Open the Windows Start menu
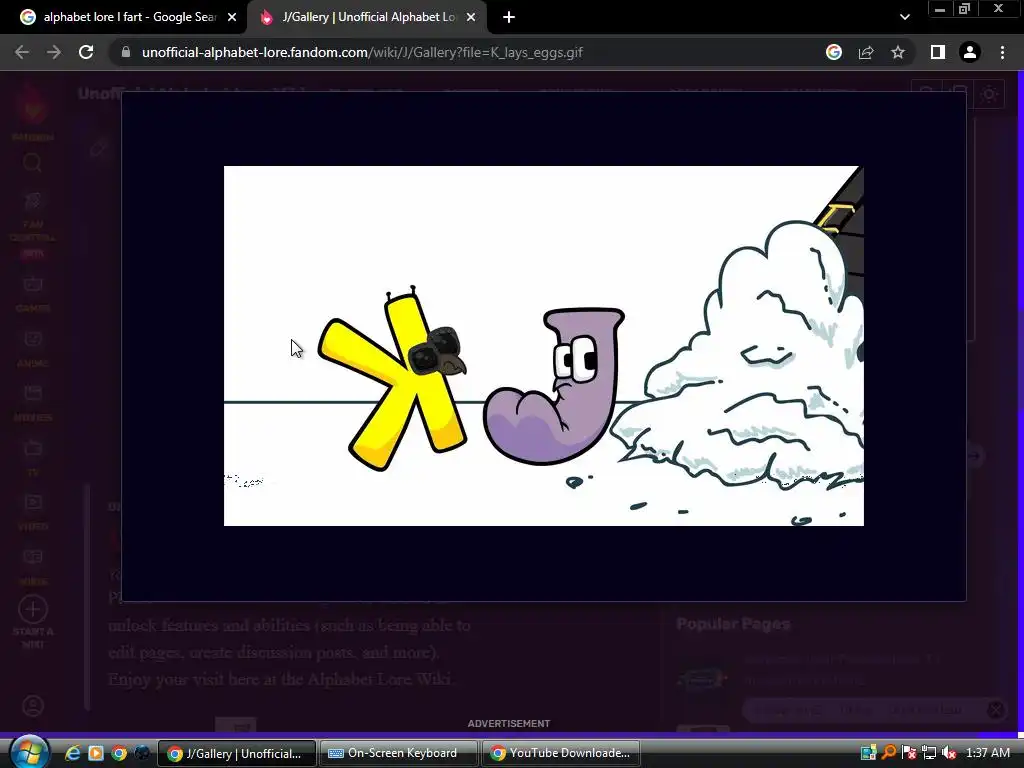1024x768 pixels. 29,752
